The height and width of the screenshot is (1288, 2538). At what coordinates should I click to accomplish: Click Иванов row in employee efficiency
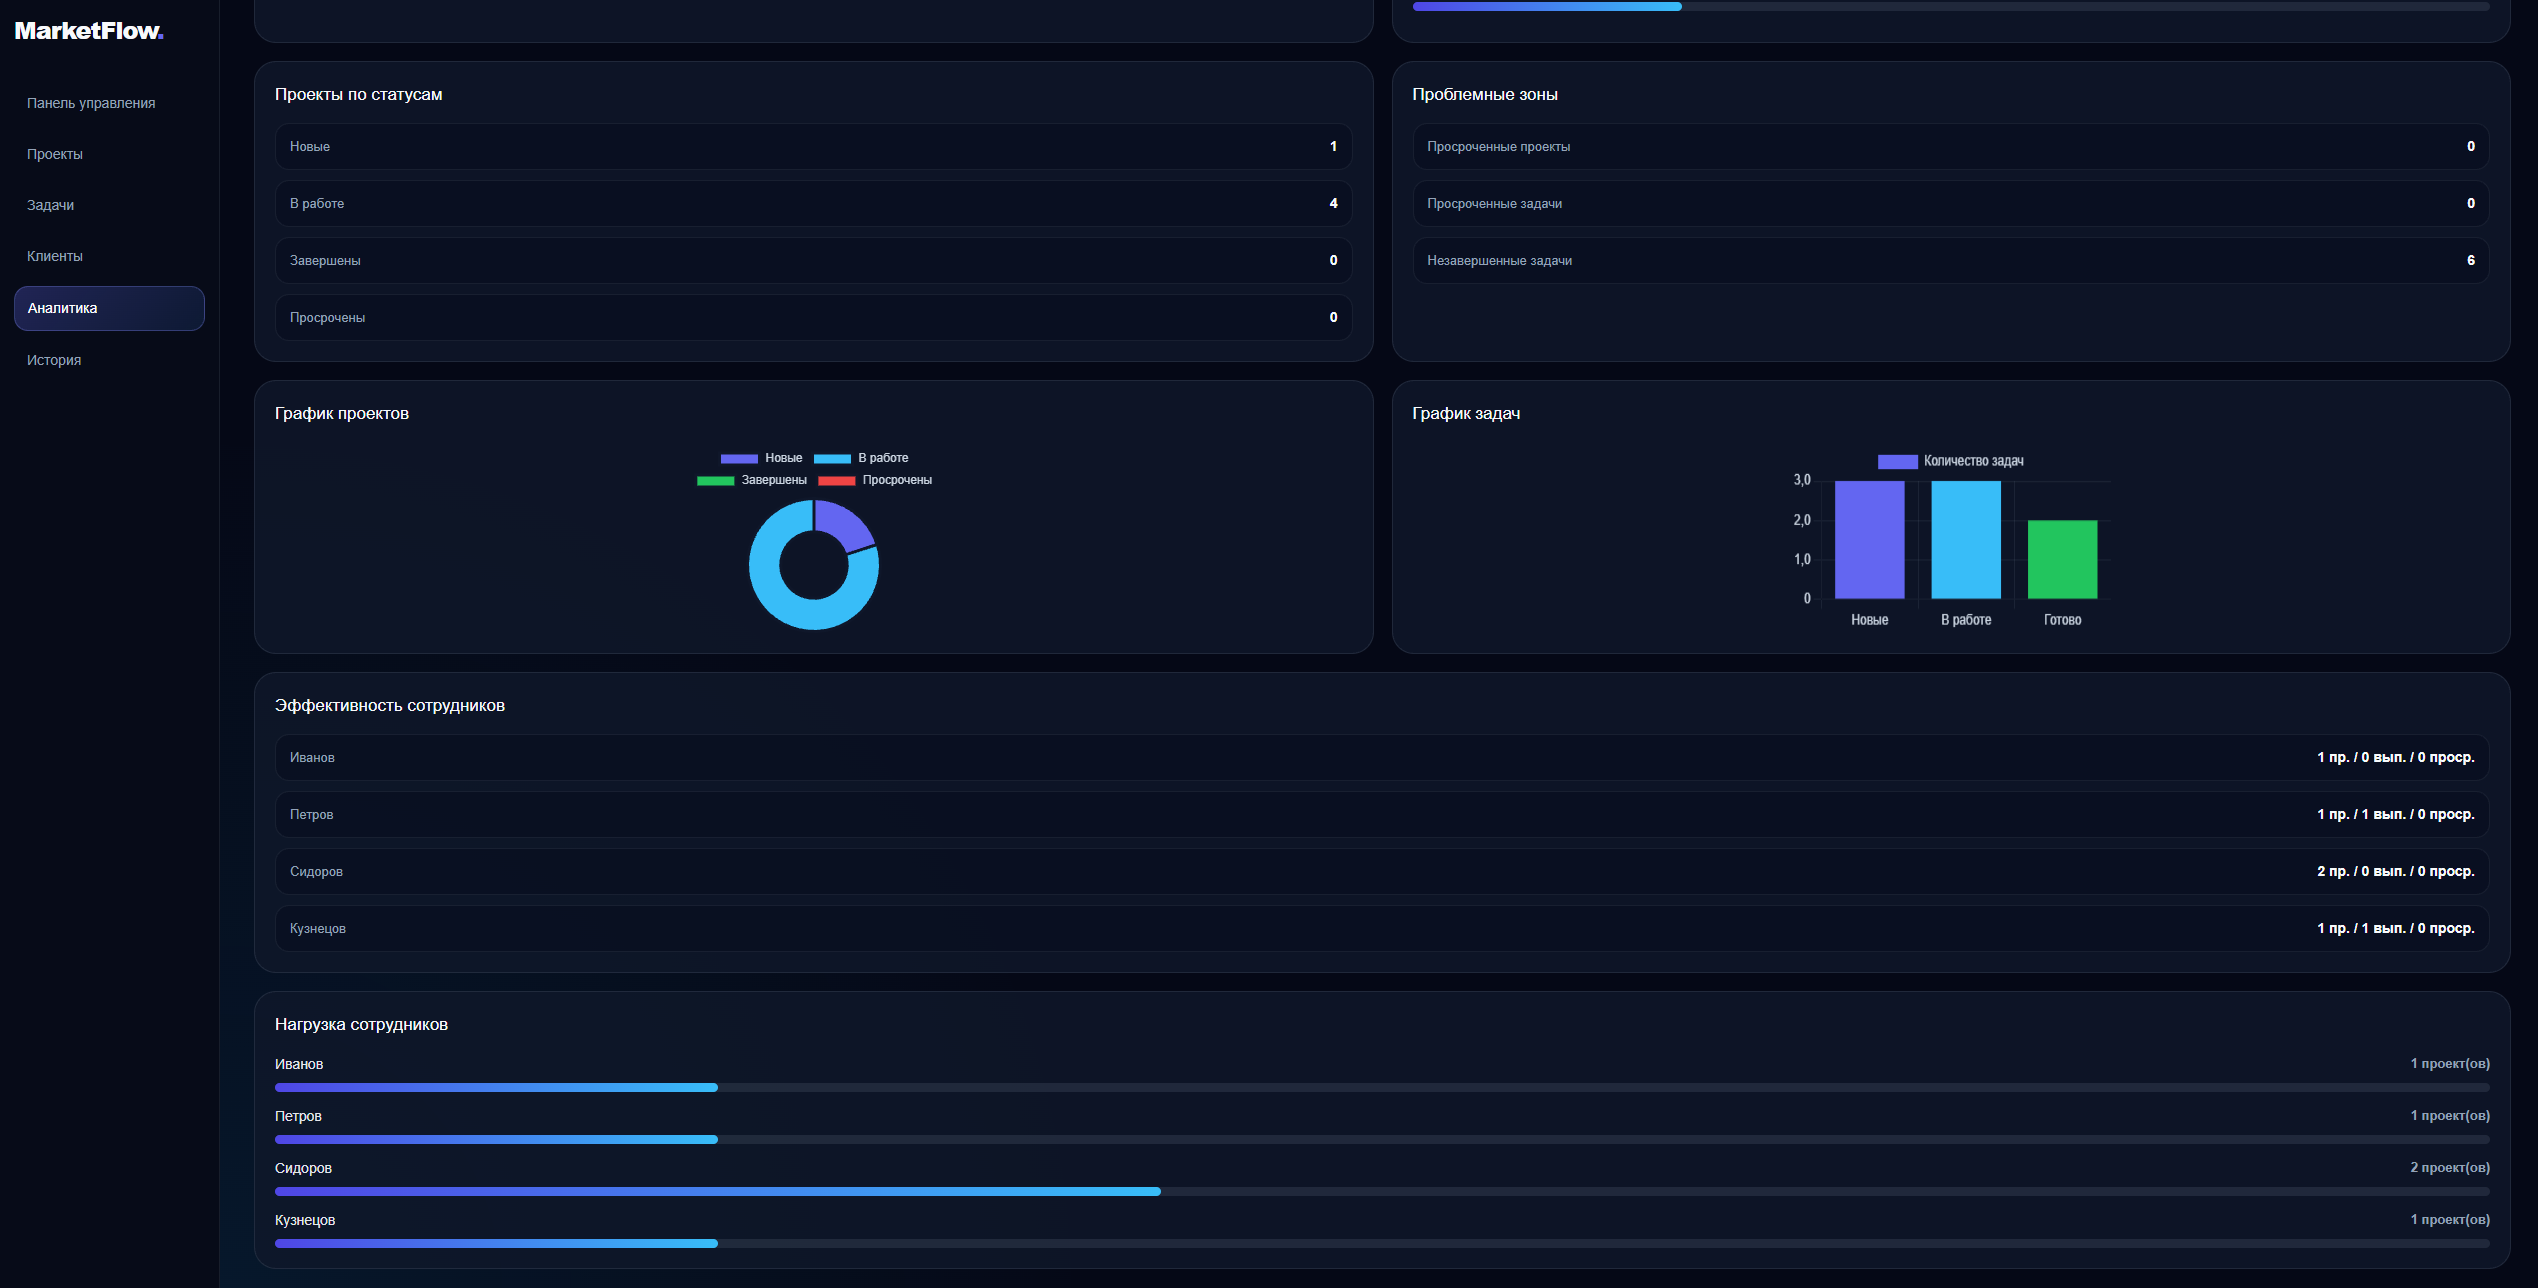pos(1382,758)
